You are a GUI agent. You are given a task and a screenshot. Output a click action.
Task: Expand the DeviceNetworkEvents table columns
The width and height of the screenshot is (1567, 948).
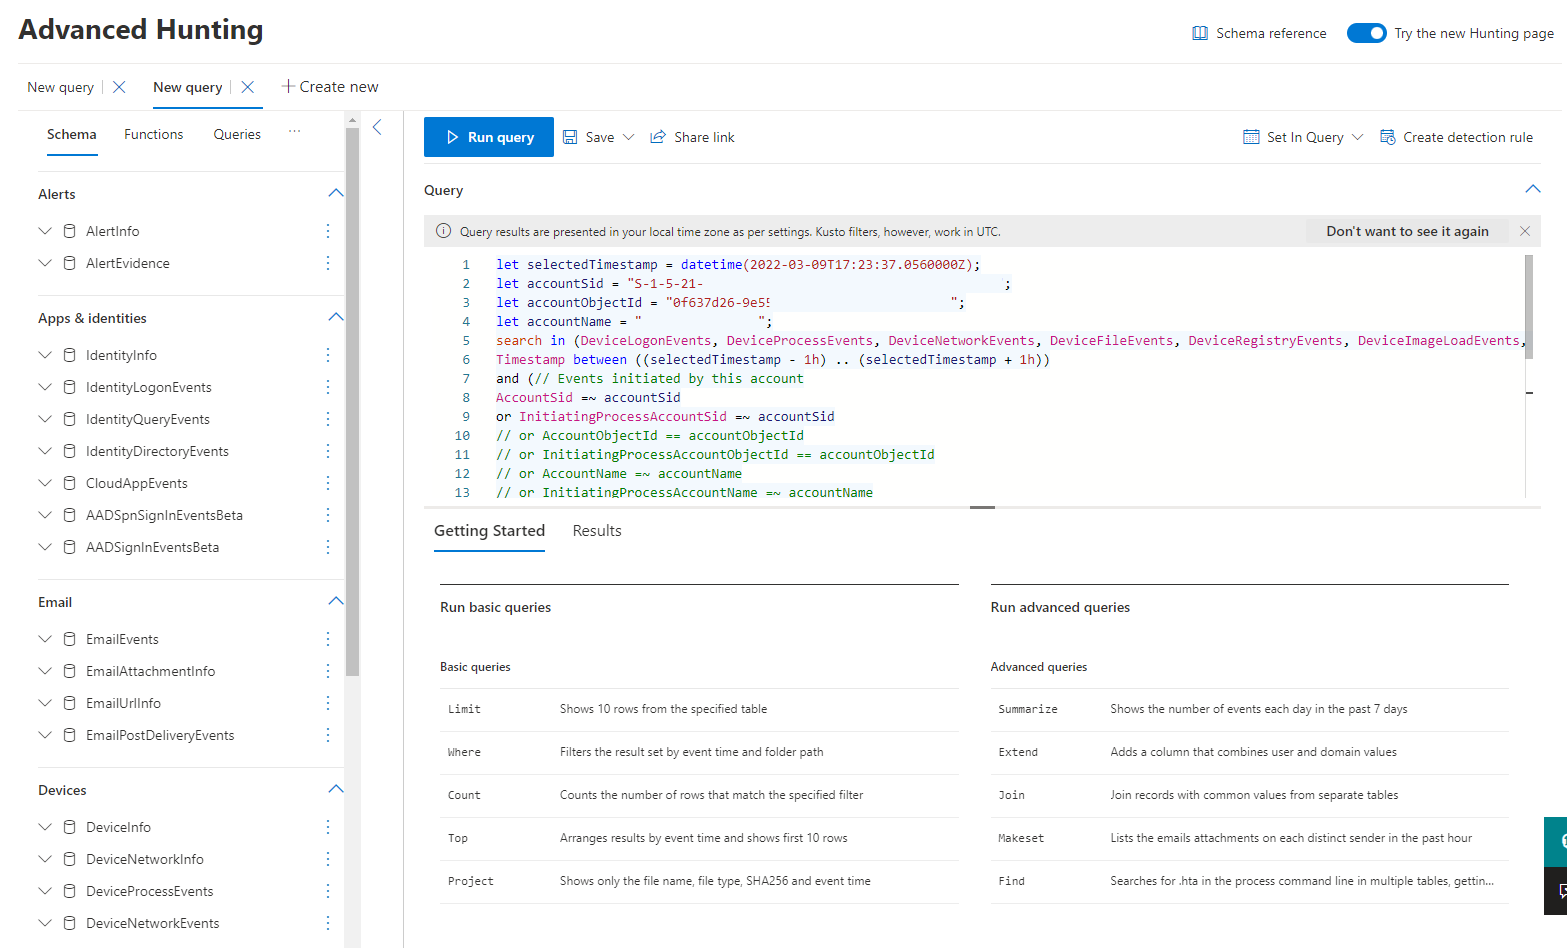(x=45, y=923)
